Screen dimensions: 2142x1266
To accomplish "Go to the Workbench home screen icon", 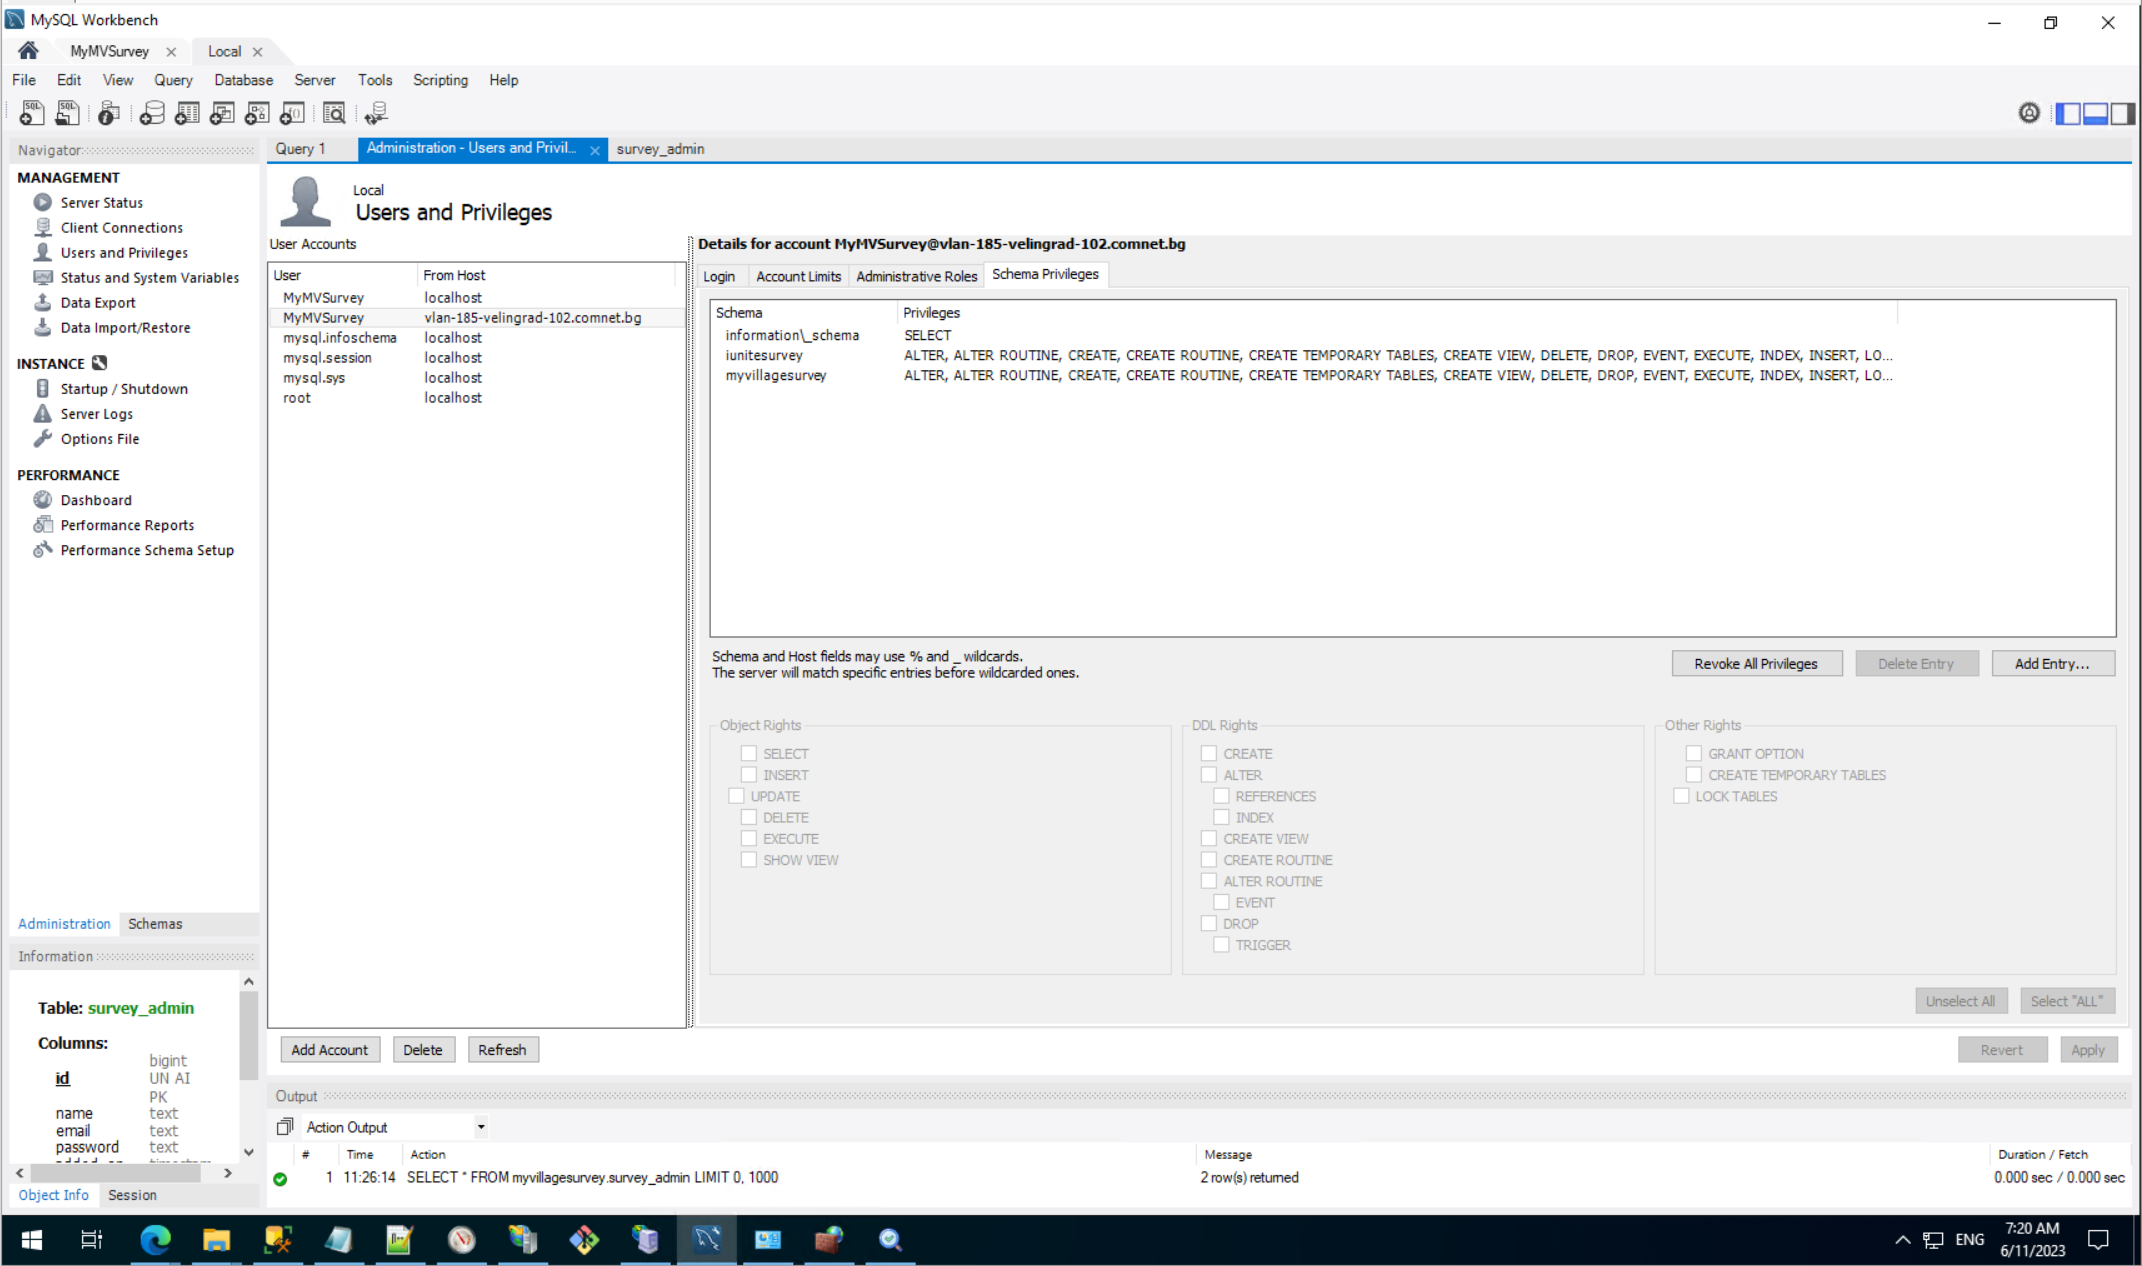I will (x=28, y=51).
